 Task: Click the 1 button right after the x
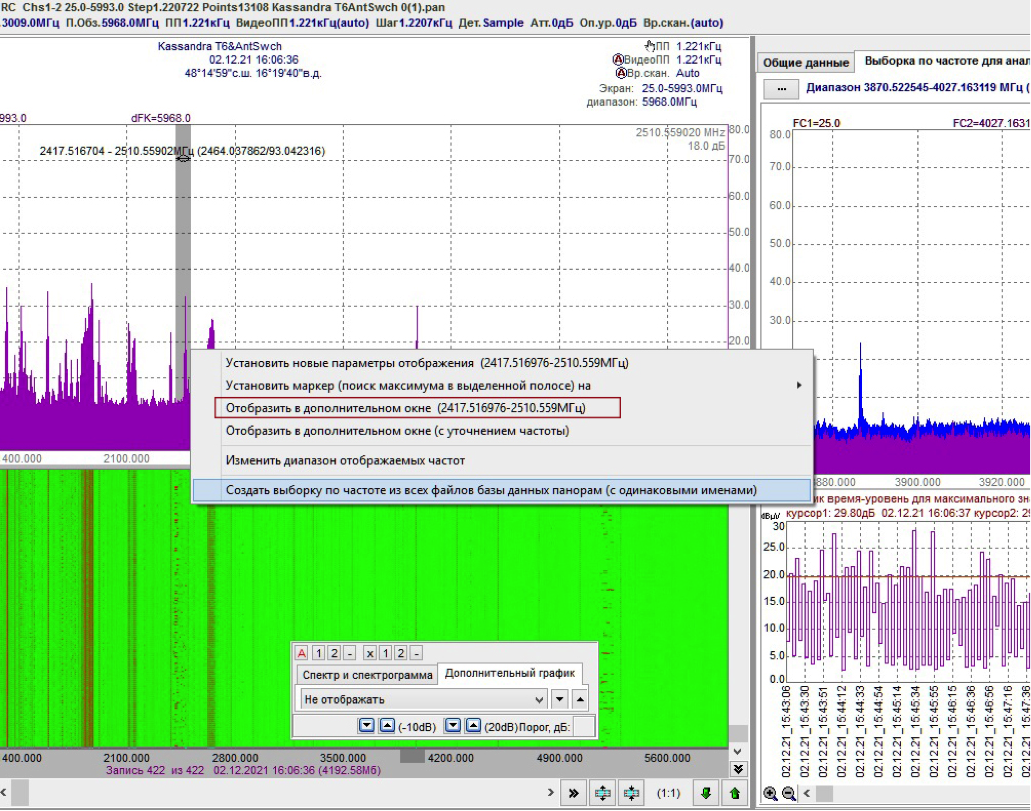385,653
